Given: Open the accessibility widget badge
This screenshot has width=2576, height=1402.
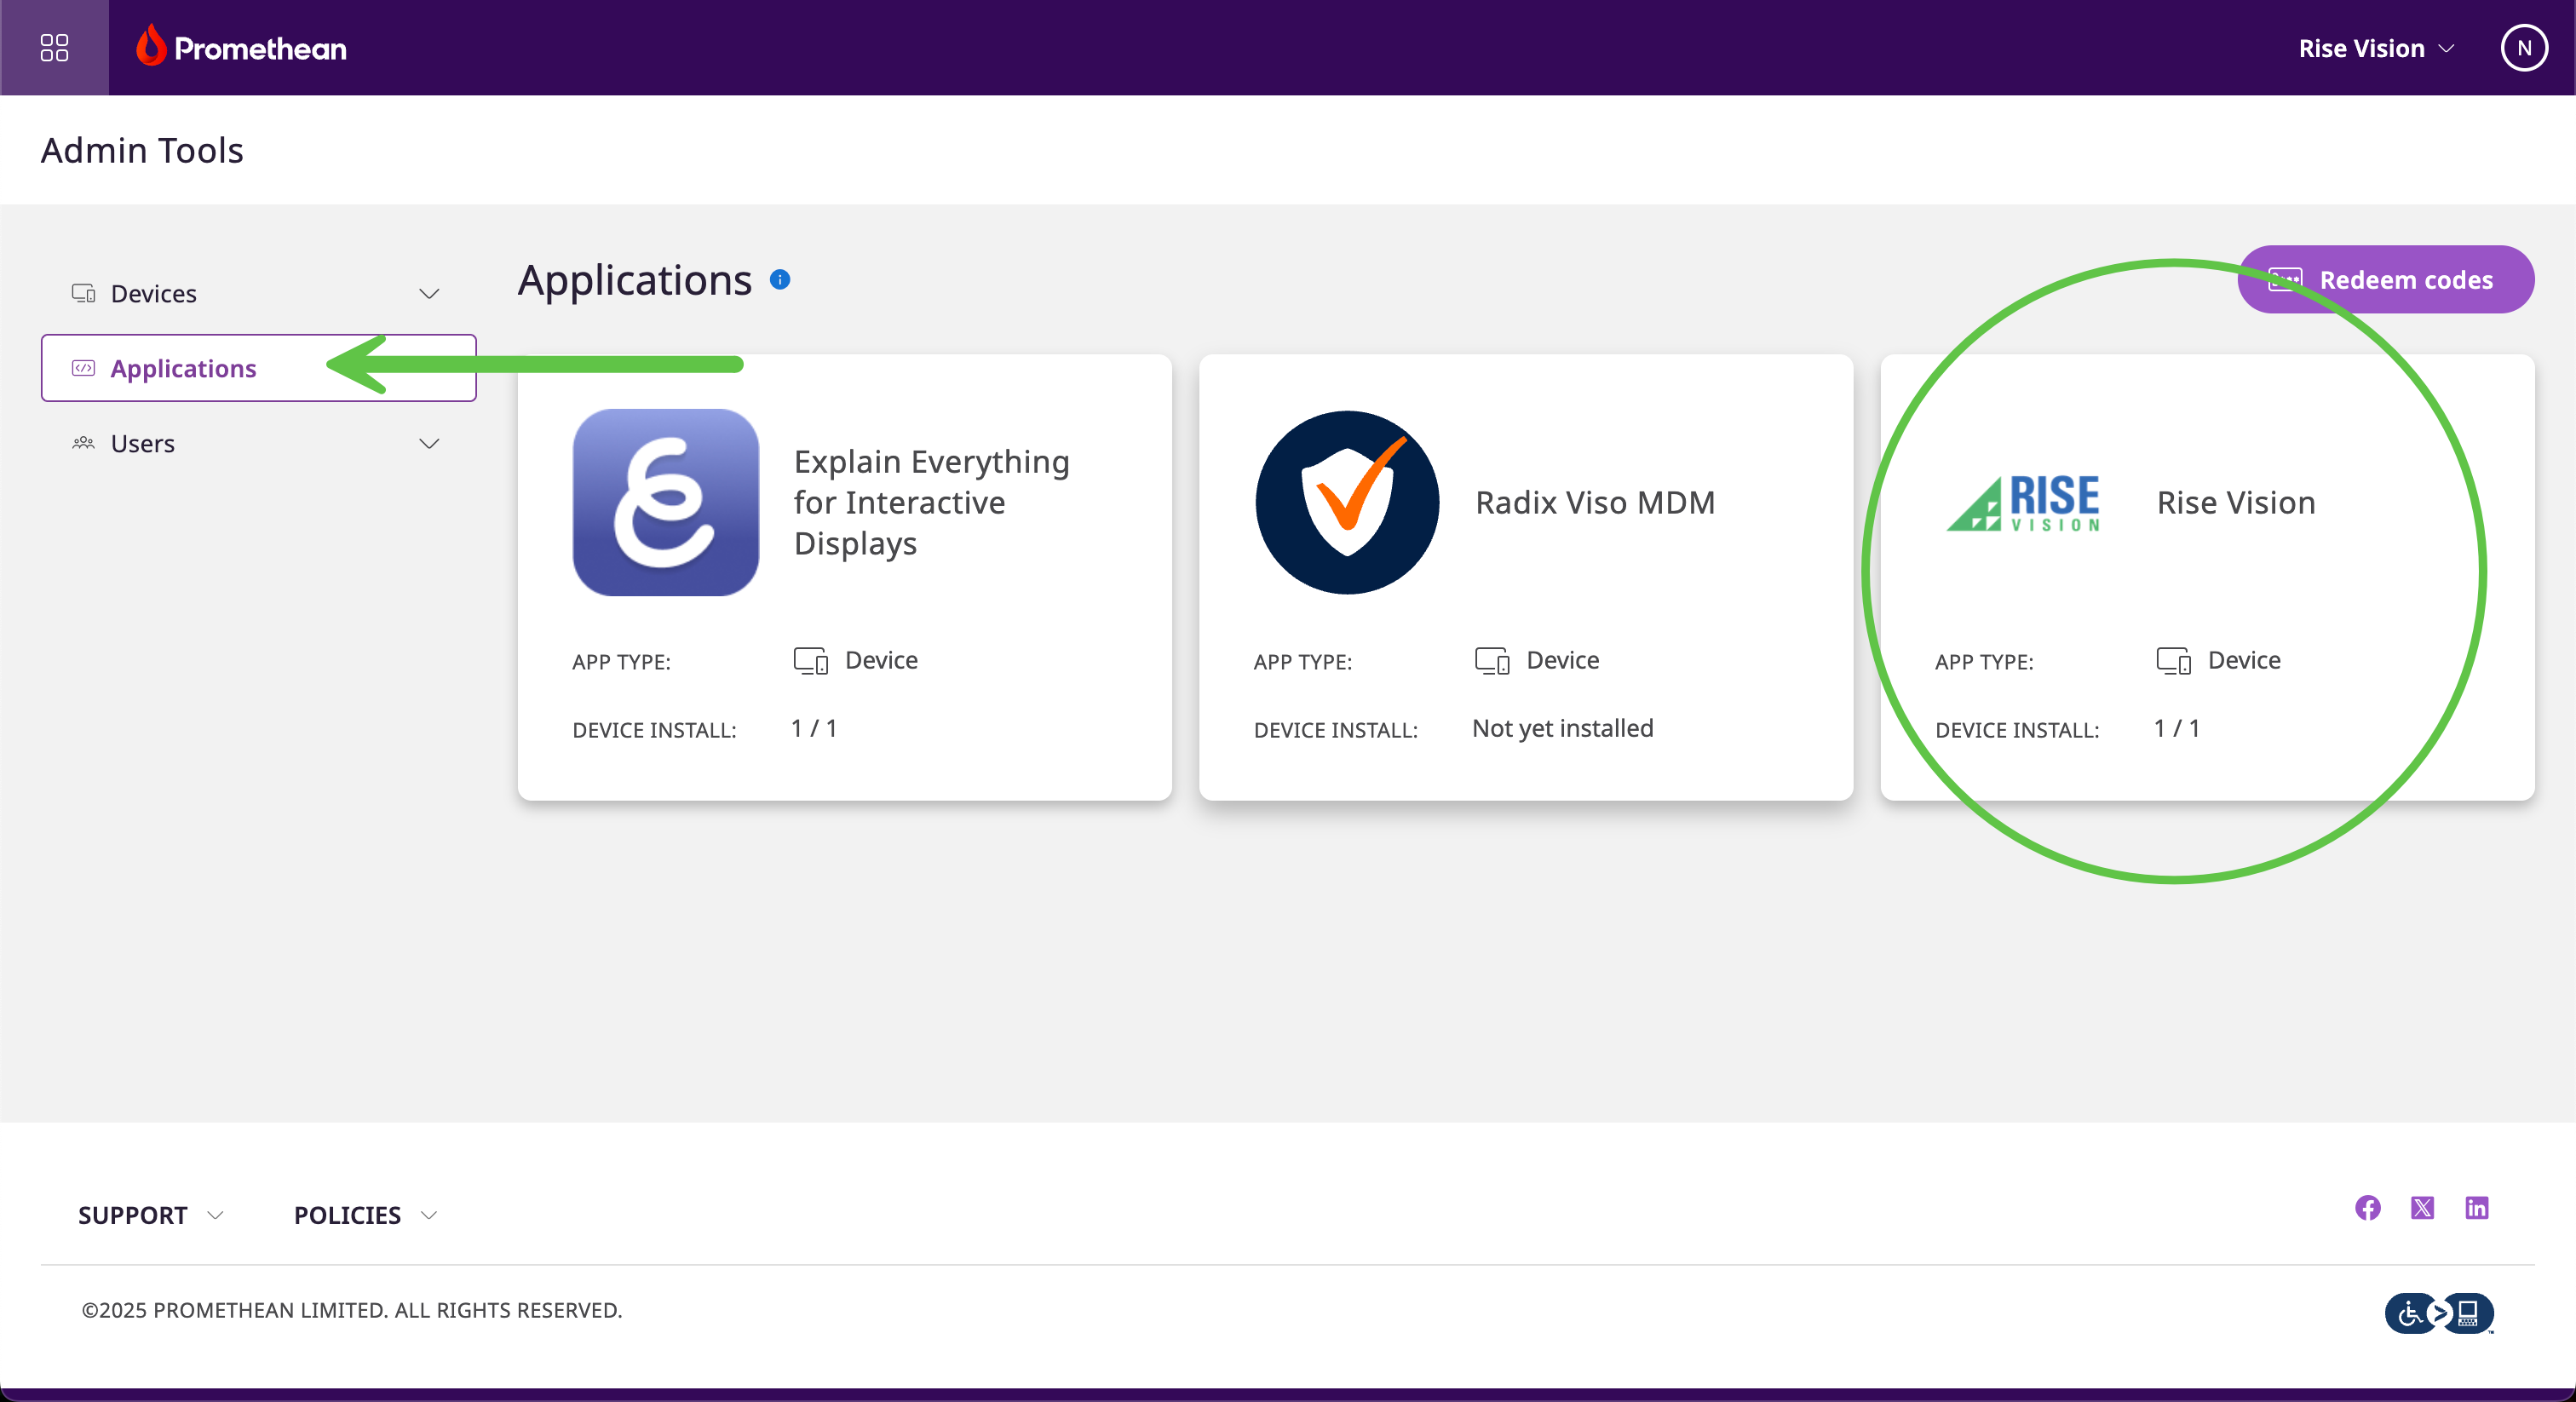Looking at the screenshot, I should tap(2439, 1313).
